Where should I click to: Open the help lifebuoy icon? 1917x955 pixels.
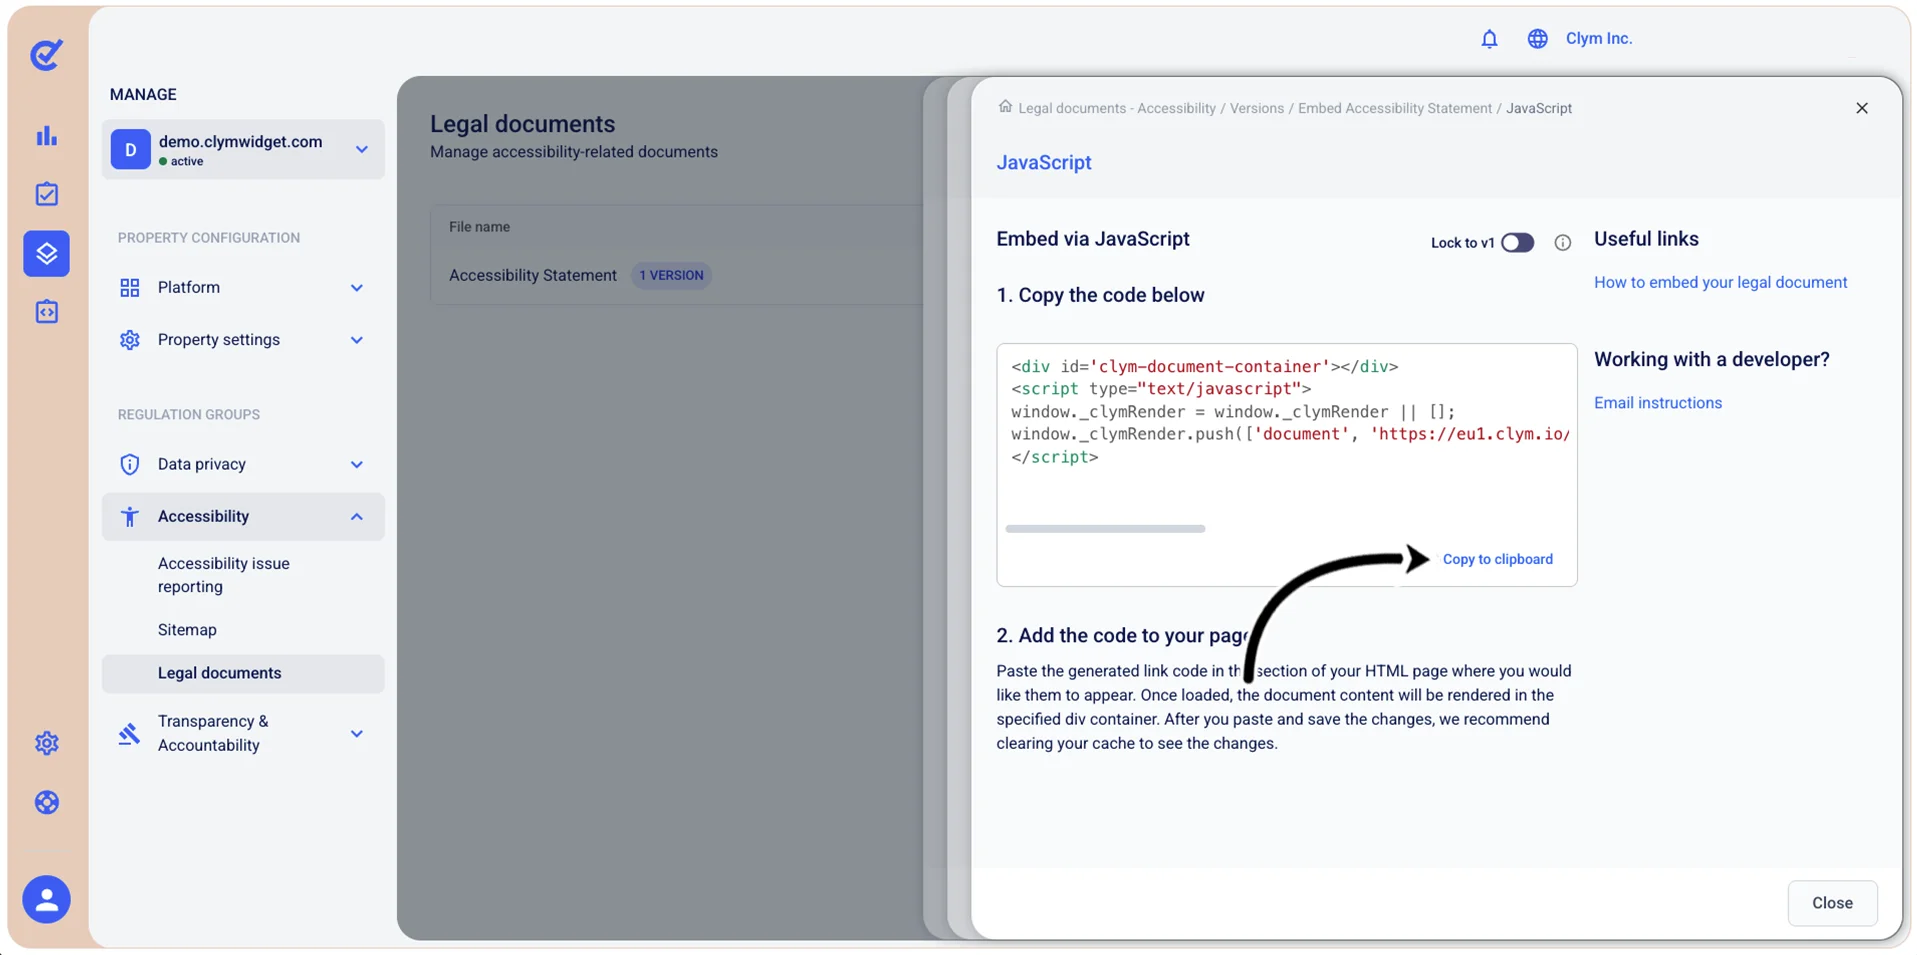pos(47,802)
